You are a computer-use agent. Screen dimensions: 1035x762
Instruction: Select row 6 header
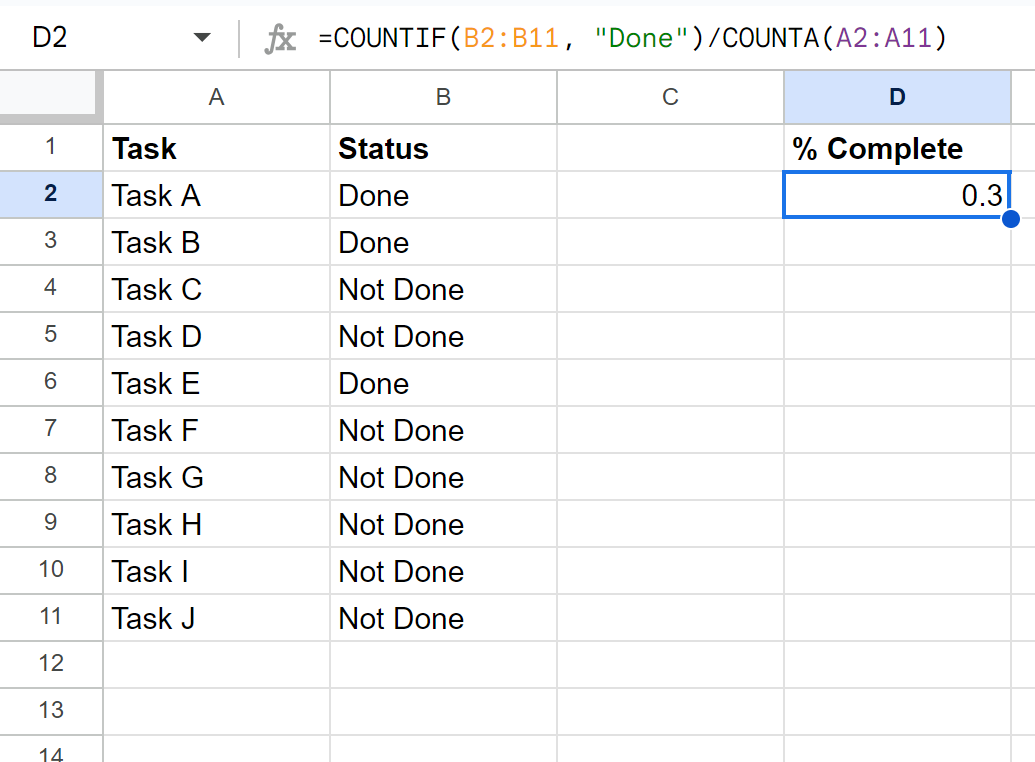point(51,382)
